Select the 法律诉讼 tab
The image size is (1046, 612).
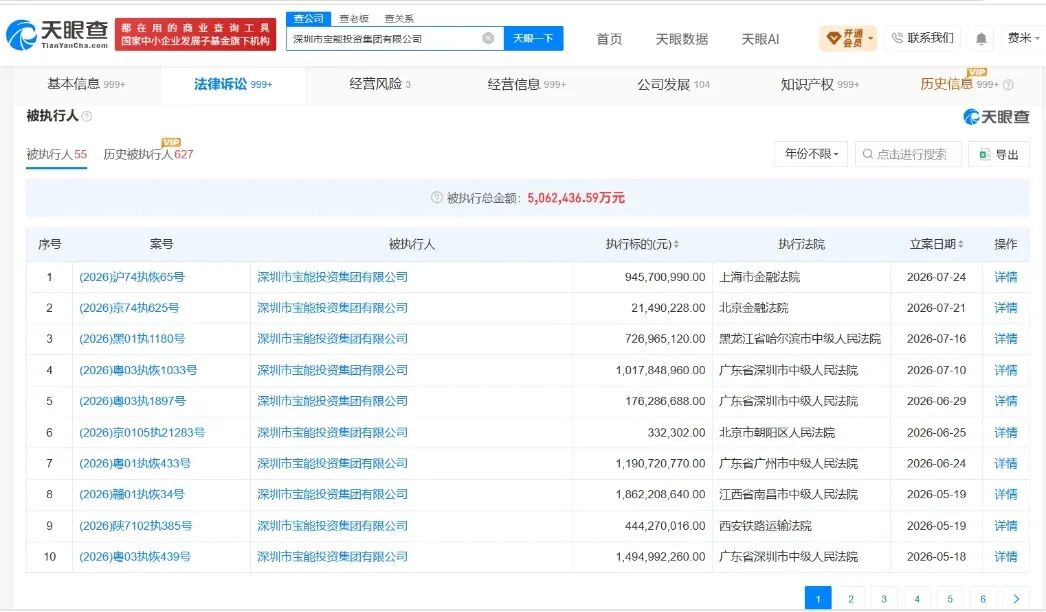pos(233,84)
